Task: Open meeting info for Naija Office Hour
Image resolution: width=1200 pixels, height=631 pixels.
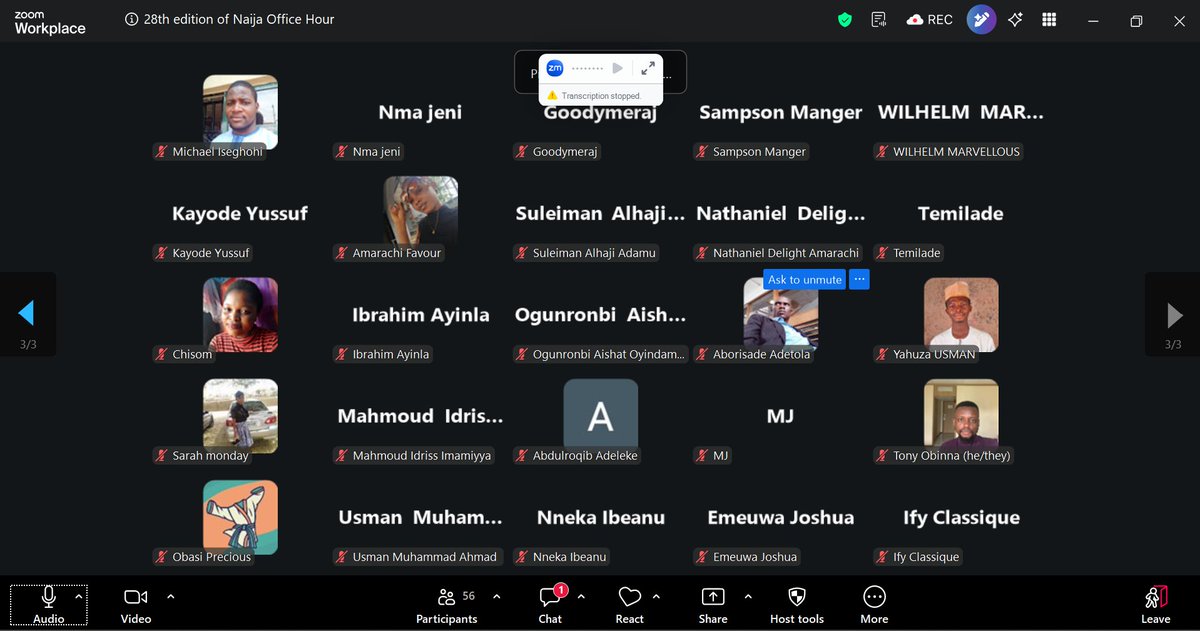Action: 132,19
